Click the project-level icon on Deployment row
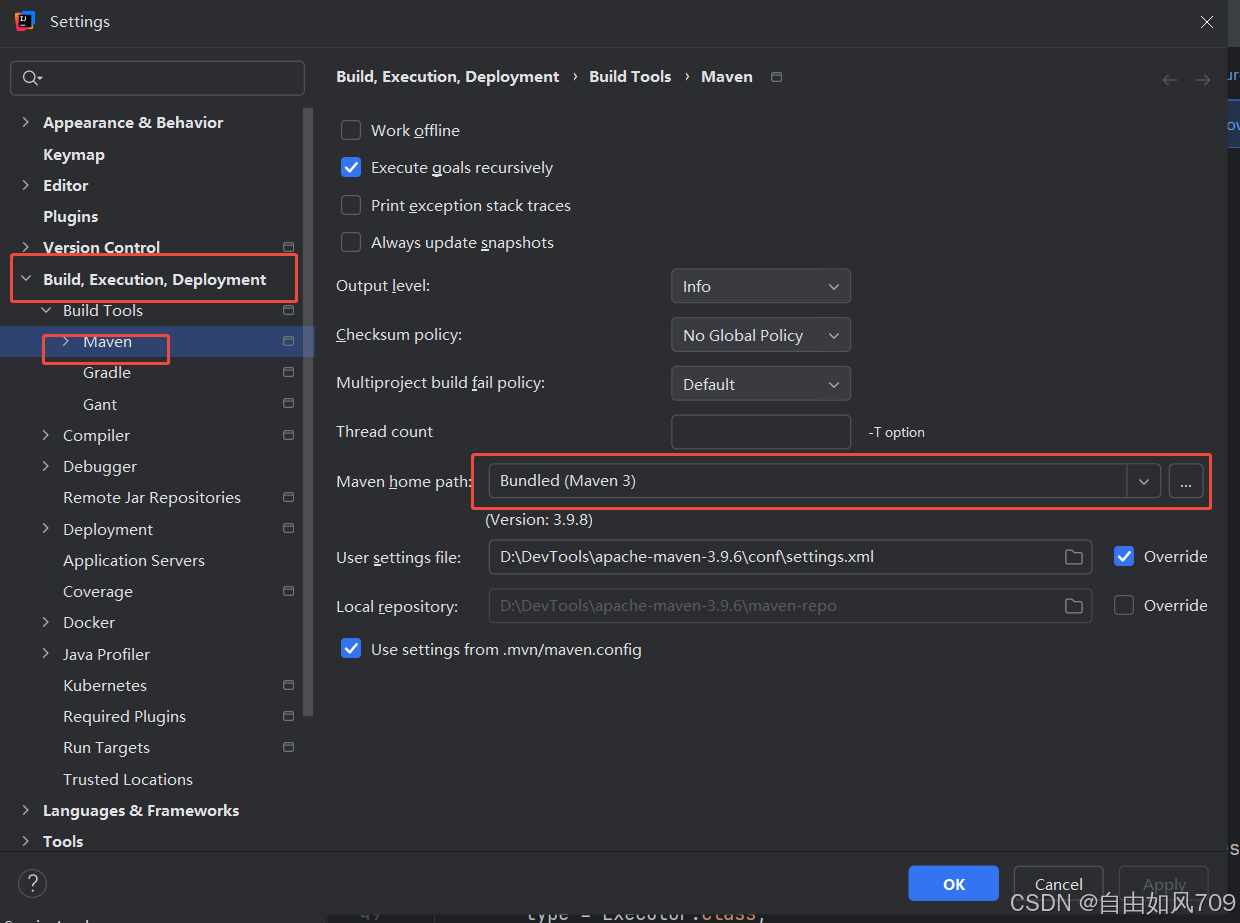The height and width of the screenshot is (923, 1240). pyautogui.click(x=289, y=528)
